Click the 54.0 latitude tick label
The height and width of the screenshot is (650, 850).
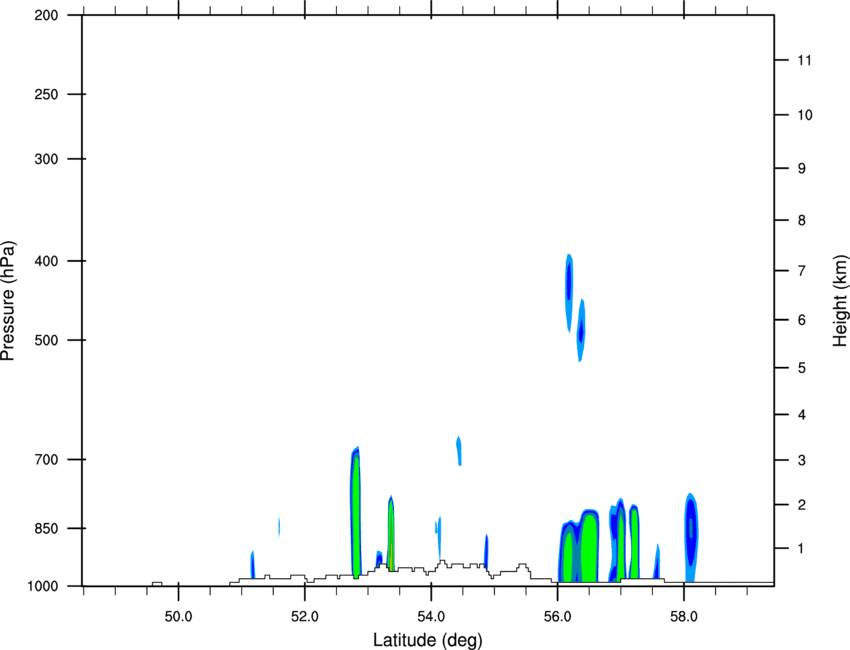[431, 616]
